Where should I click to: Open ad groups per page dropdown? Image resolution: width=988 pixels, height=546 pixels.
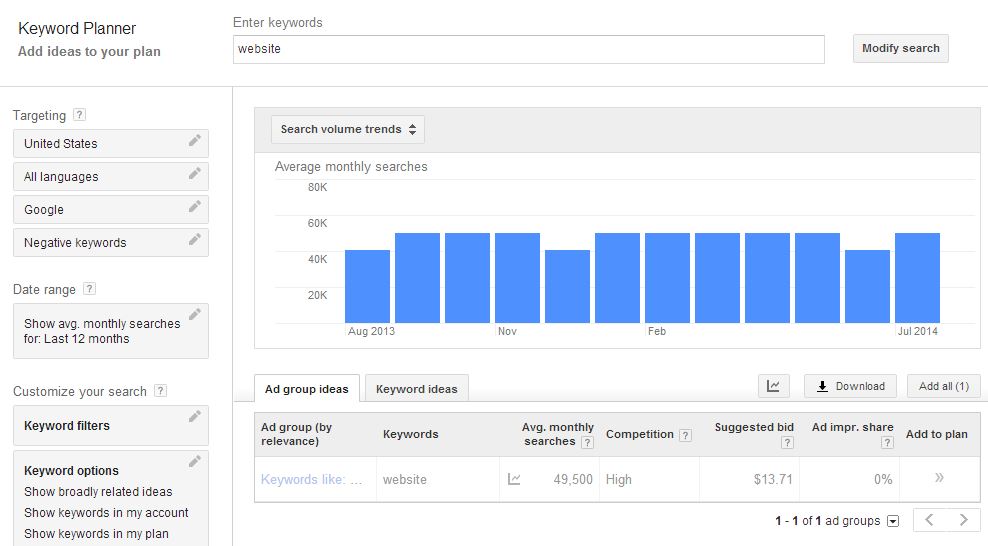coord(893,521)
